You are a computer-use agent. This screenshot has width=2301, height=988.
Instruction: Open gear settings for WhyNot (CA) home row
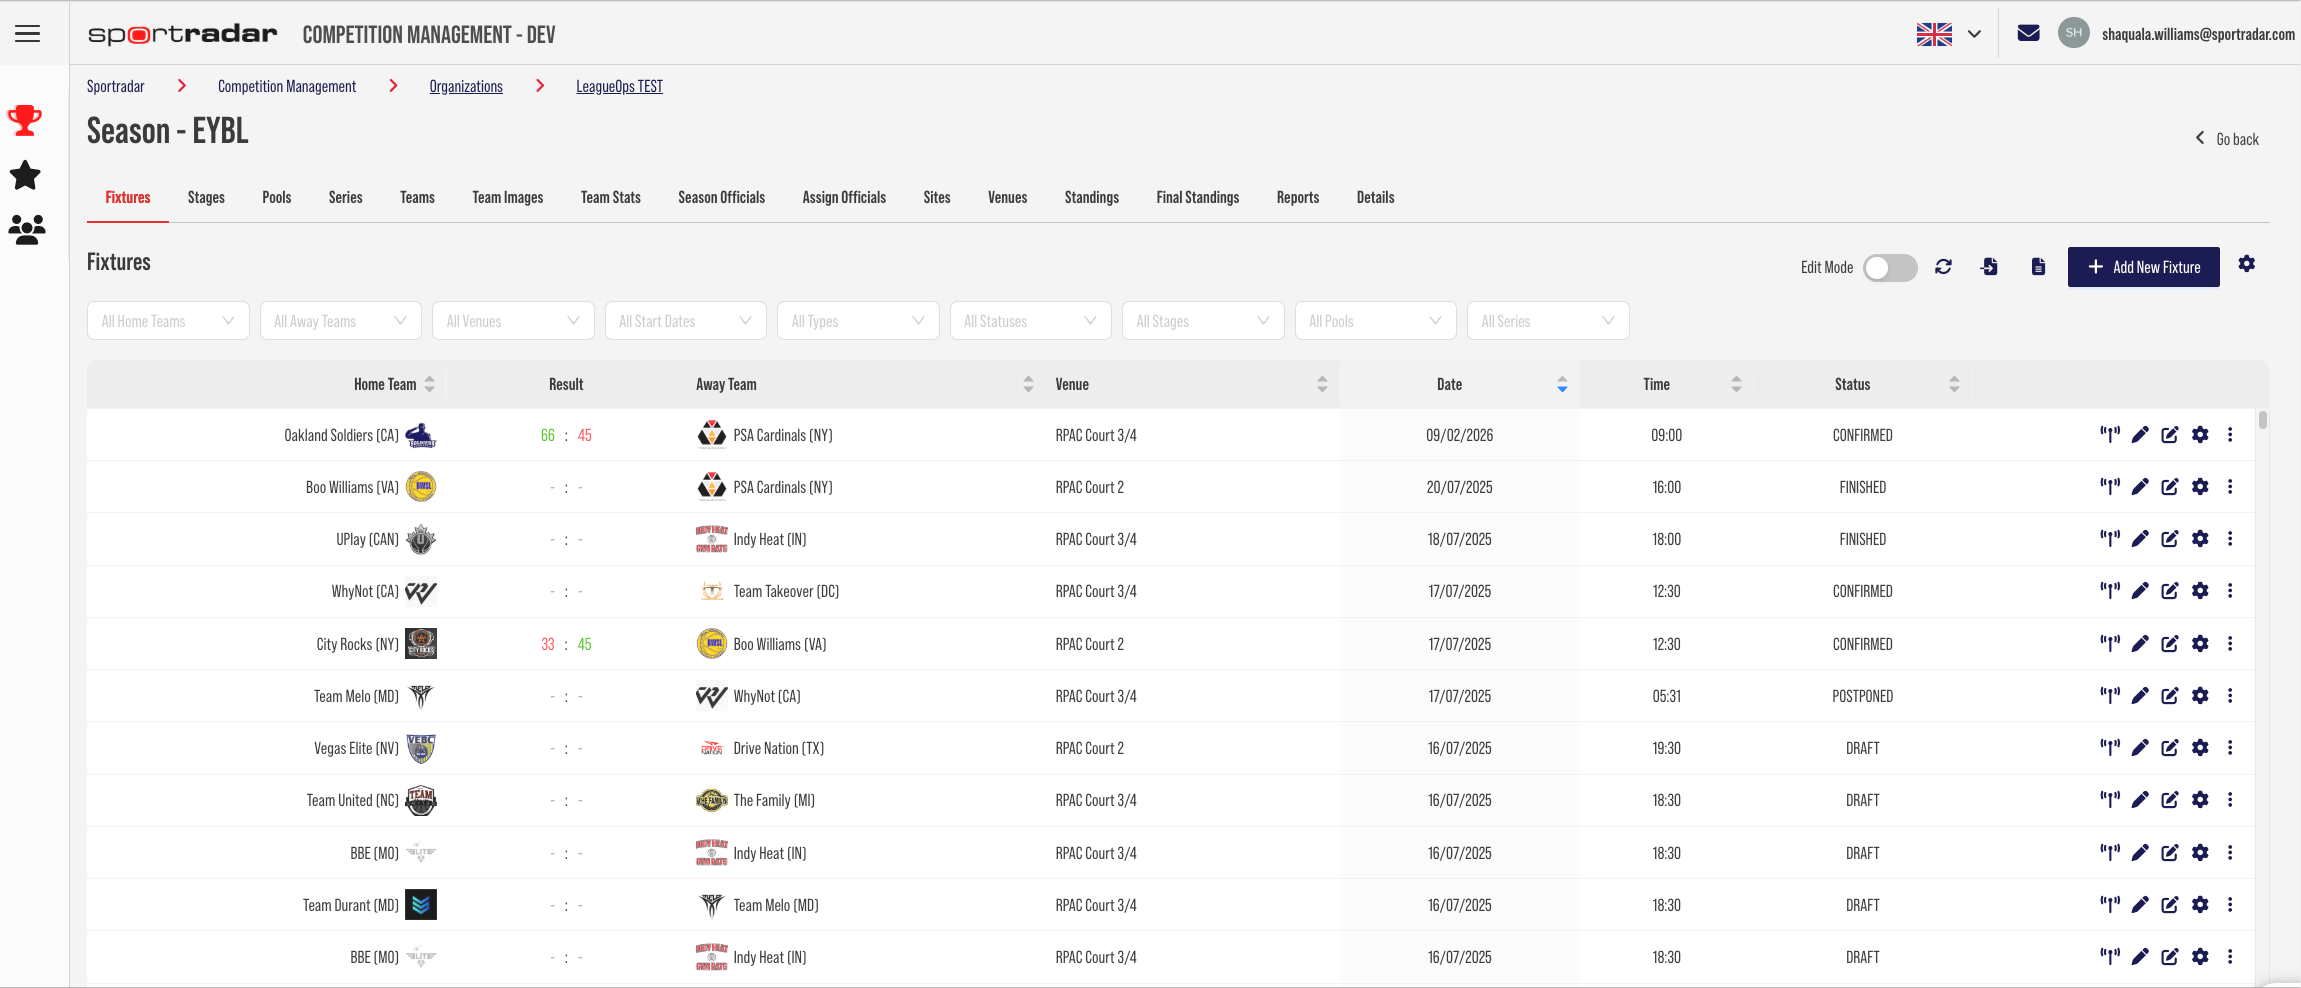pyautogui.click(x=2200, y=591)
